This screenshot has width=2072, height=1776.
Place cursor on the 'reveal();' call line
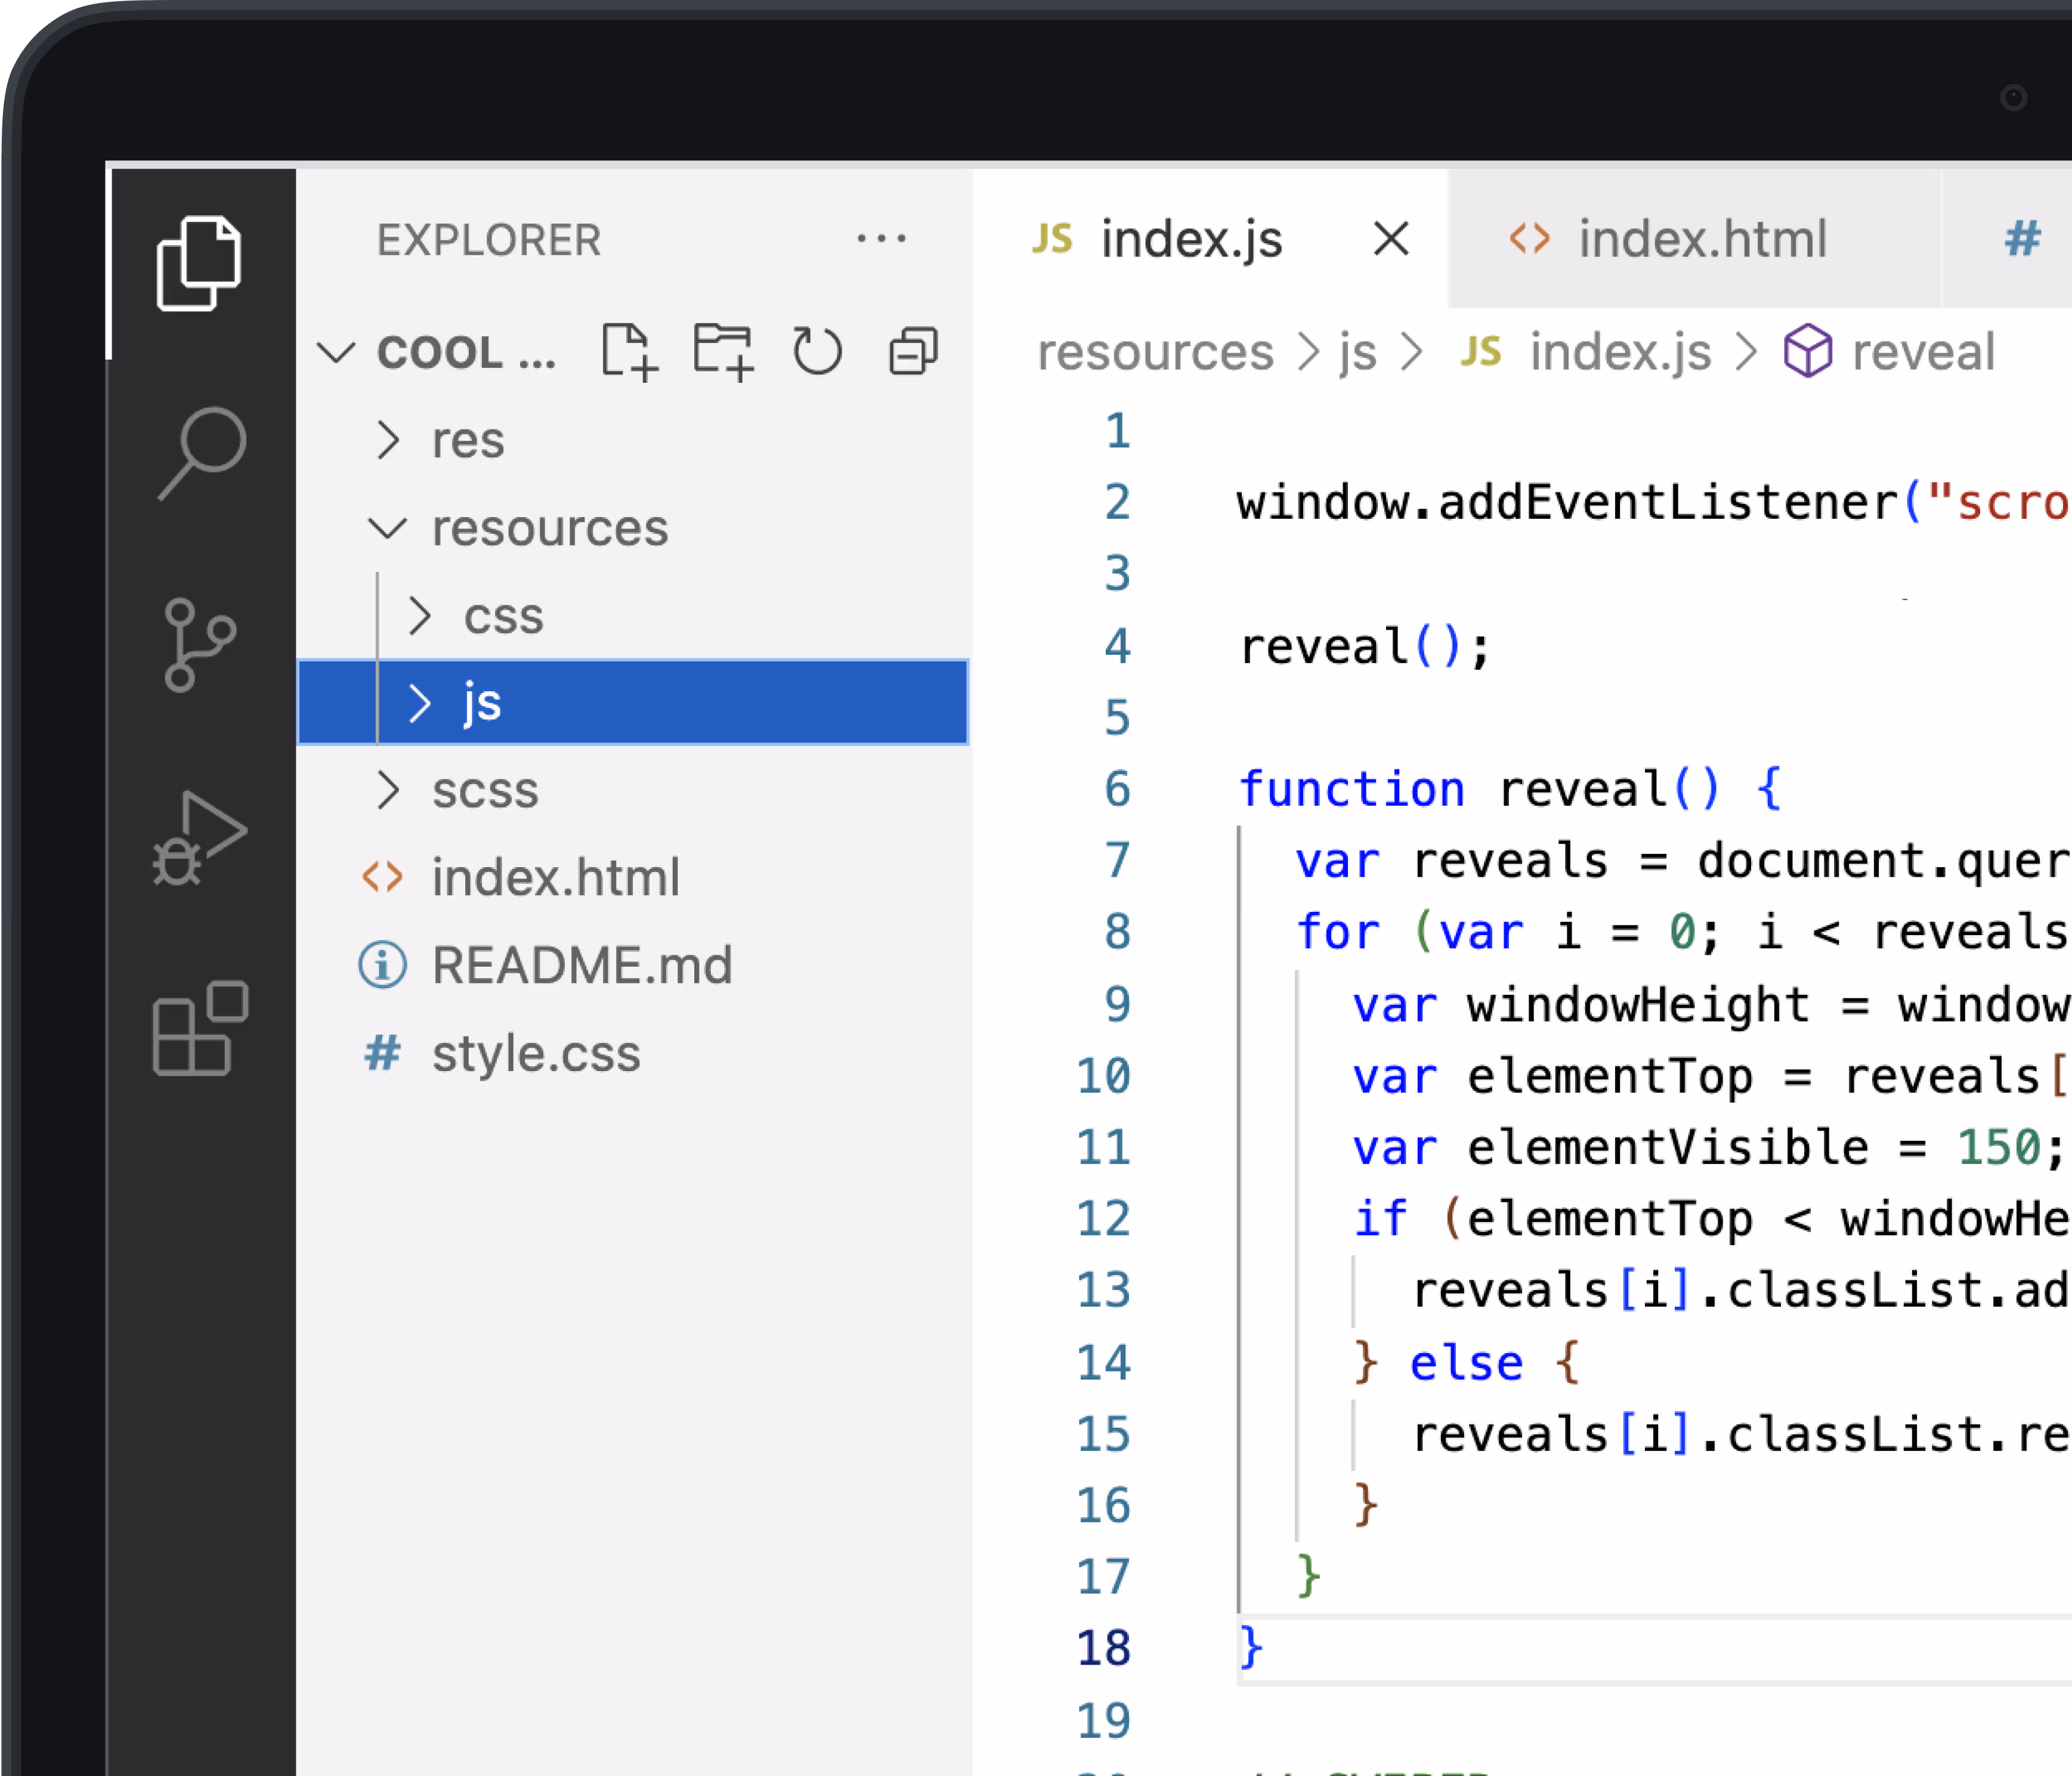coord(1365,646)
